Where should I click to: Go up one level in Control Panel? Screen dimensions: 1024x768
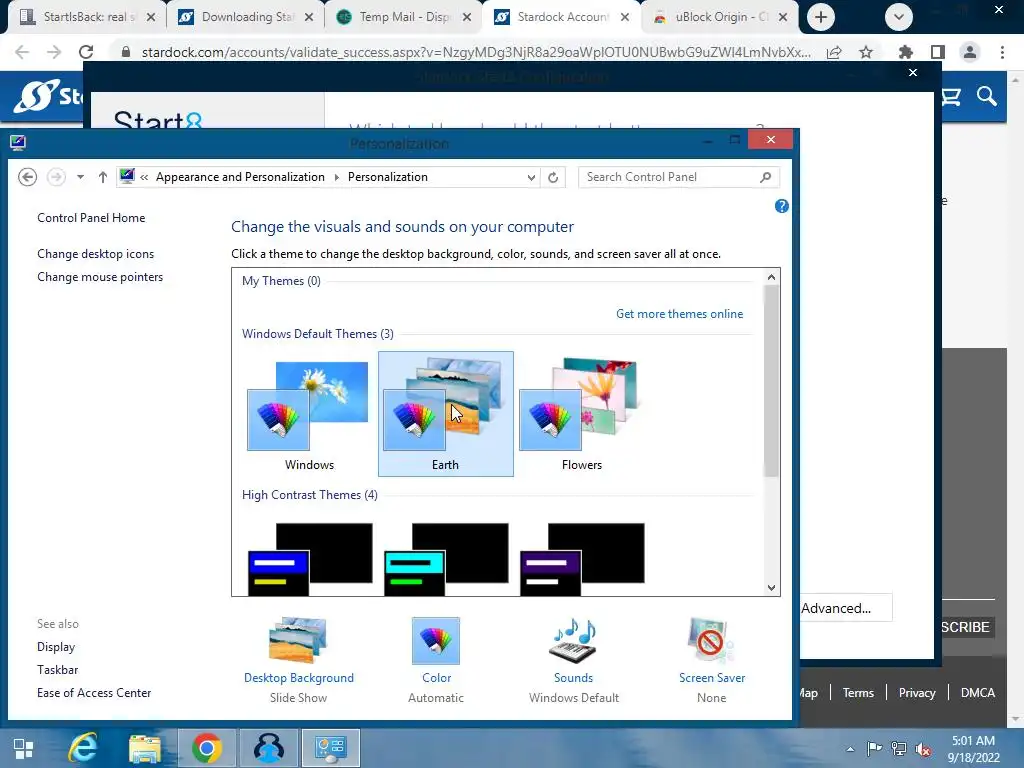click(x=103, y=177)
